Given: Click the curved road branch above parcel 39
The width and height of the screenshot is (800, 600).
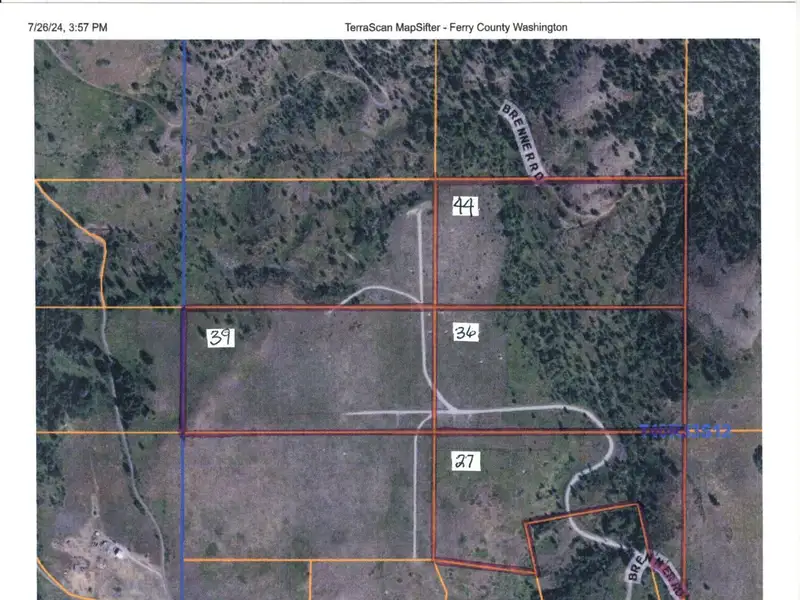Looking at the screenshot, I should 372,291.
